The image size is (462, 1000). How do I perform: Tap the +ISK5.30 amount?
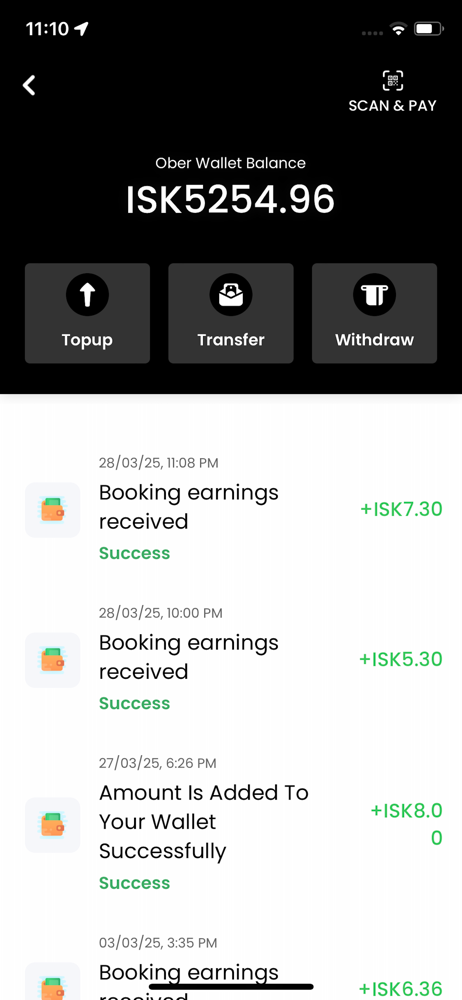pos(401,659)
